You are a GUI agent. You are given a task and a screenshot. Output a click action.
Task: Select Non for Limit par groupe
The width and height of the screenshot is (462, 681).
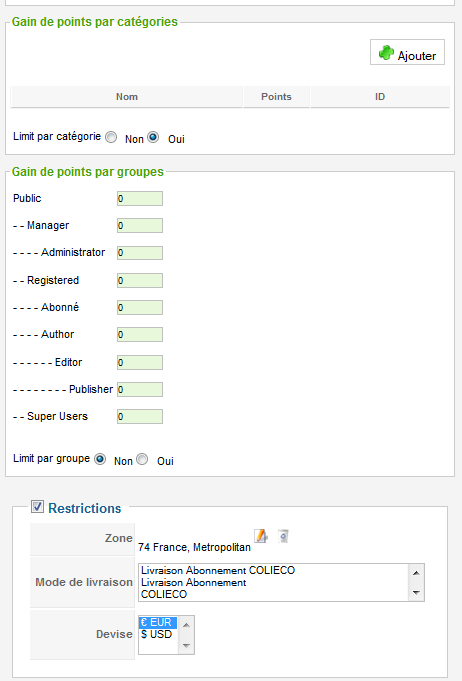(100, 459)
